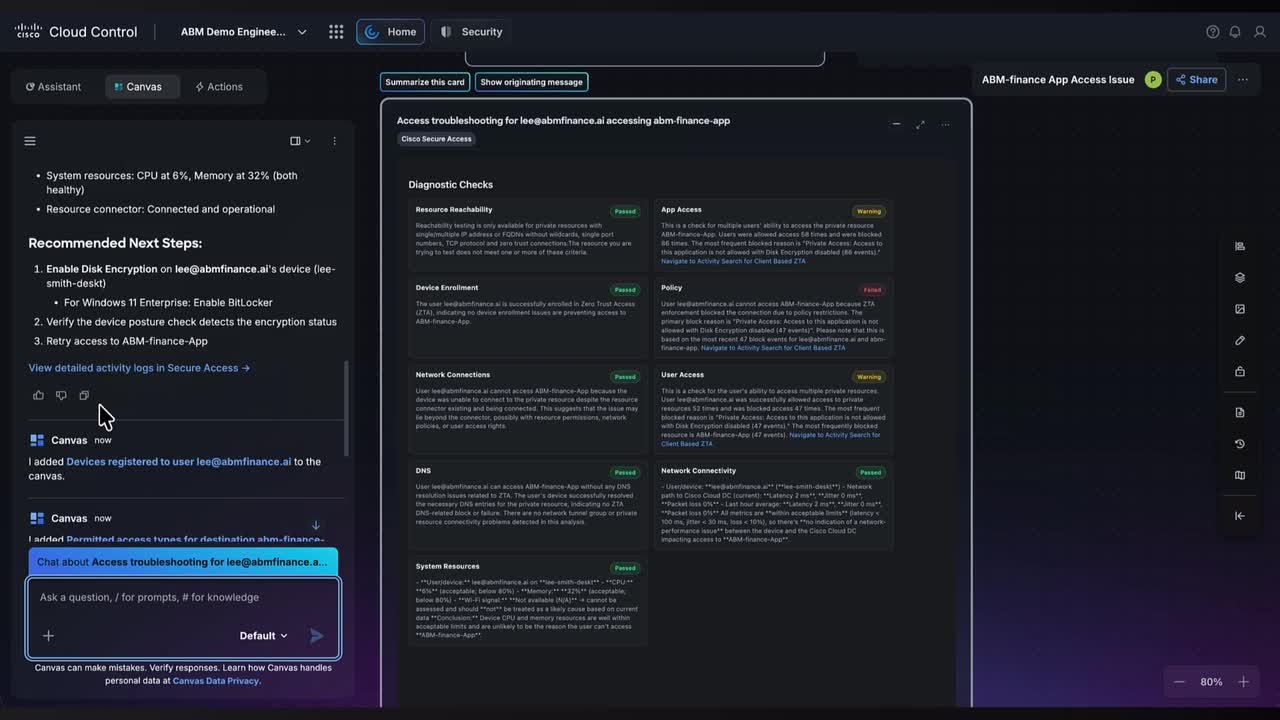The image size is (1280, 720).
Task: Open the Default mode dropdown
Action: click(x=263, y=636)
